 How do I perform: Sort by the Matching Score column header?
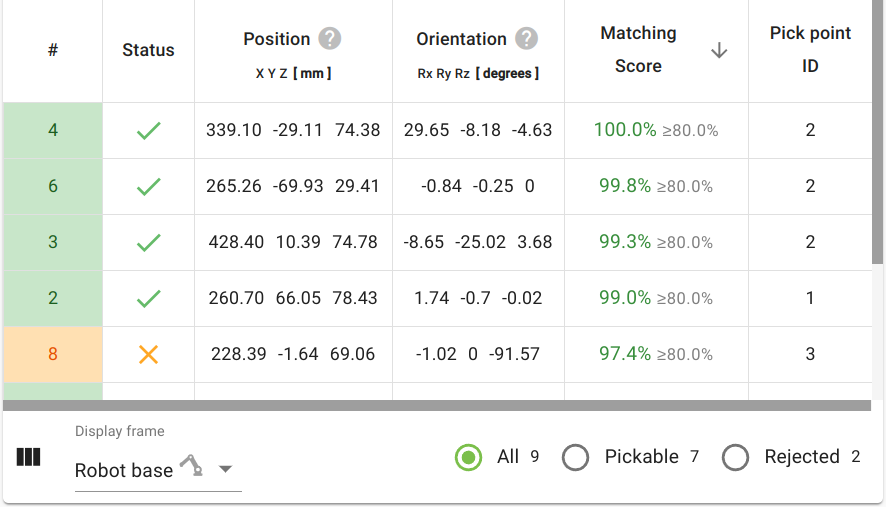(x=638, y=49)
